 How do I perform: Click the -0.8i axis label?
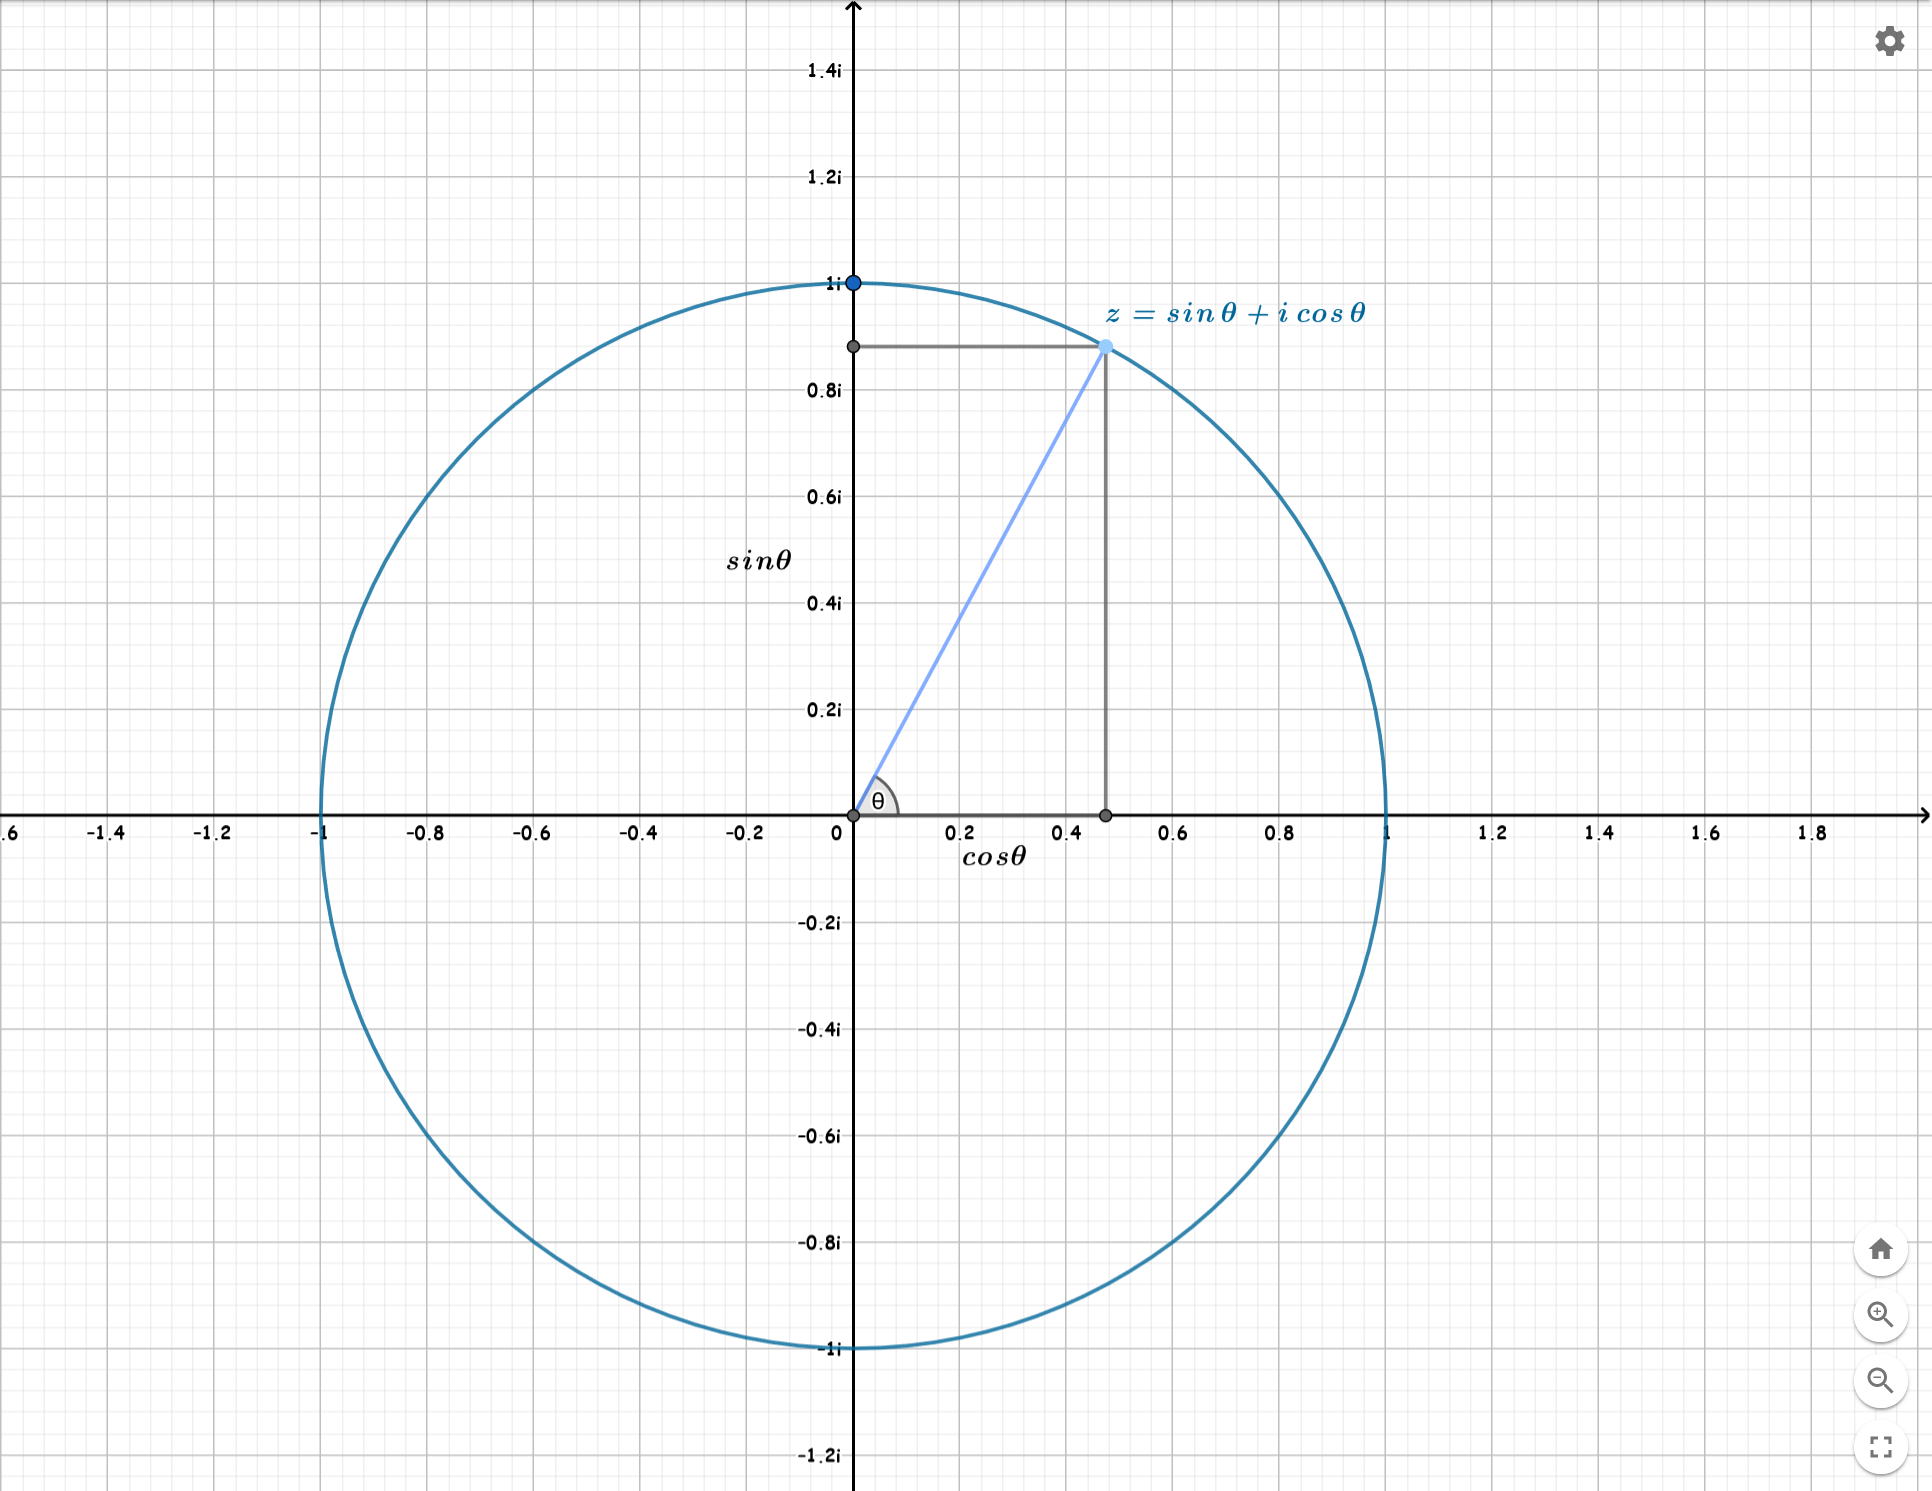pyautogui.click(x=820, y=1242)
